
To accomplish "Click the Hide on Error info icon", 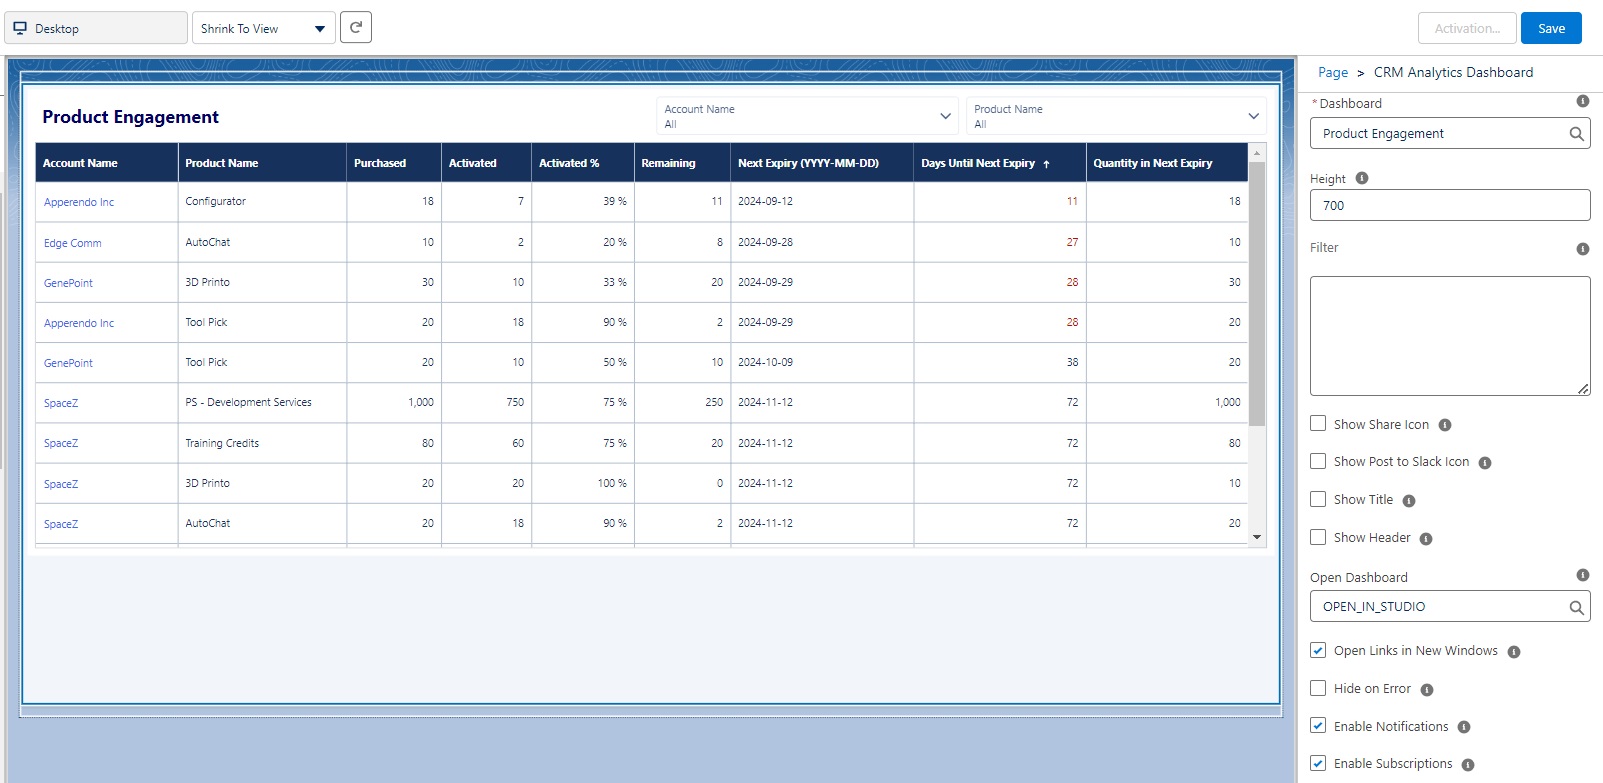I will point(1426,690).
